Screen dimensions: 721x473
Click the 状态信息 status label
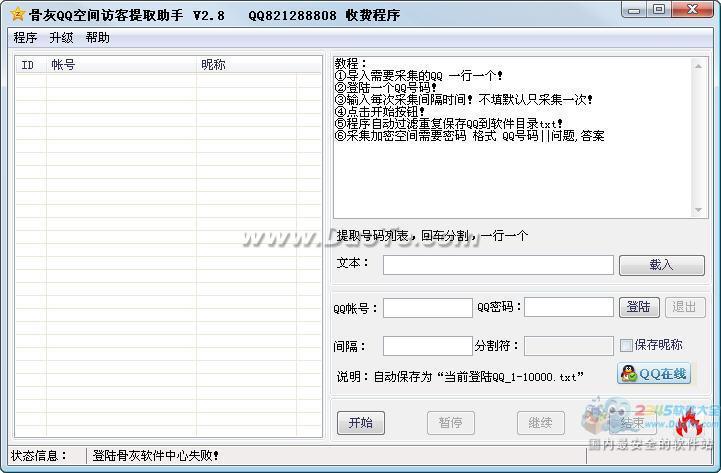point(39,456)
